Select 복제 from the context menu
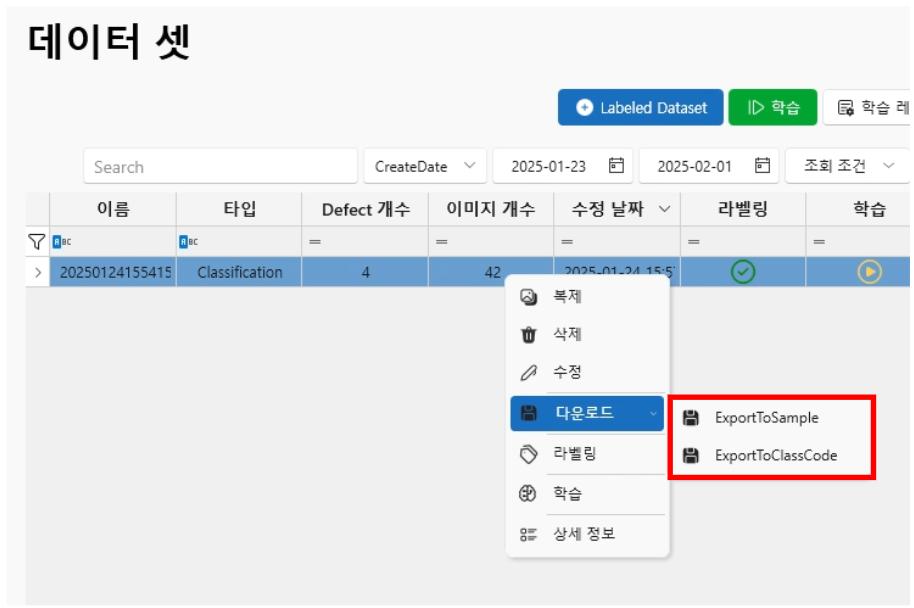914x608 pixels. 567,297
